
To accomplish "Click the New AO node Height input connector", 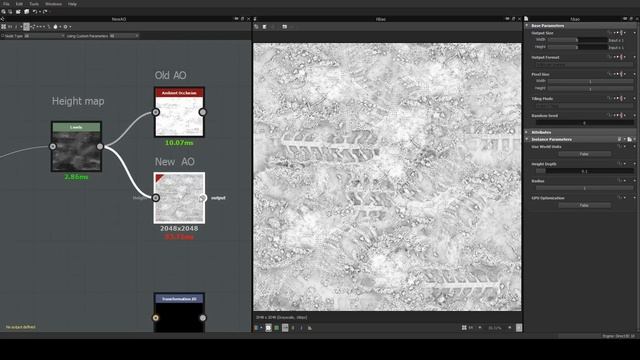I will [156, 198].
